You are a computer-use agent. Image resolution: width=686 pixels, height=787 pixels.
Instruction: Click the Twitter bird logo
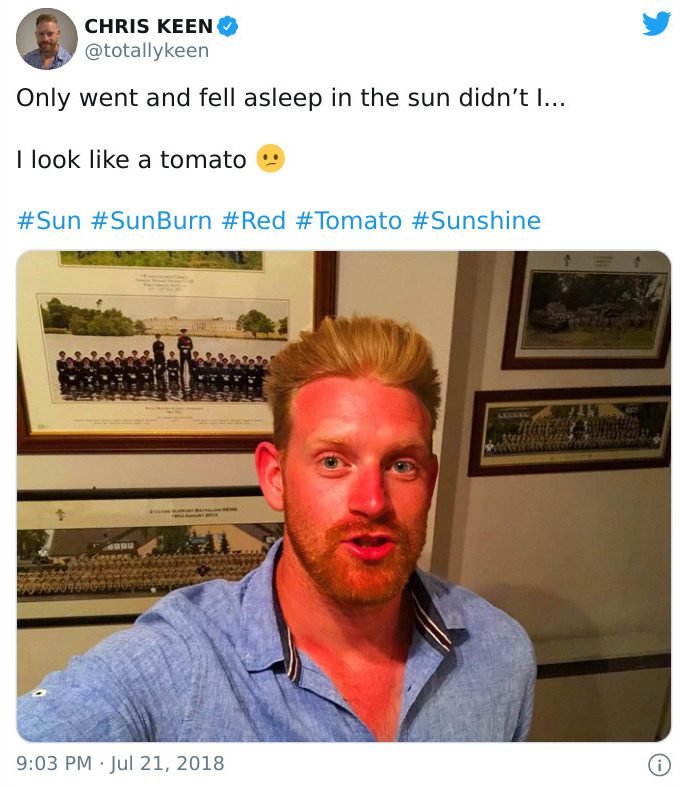(656, 24)
